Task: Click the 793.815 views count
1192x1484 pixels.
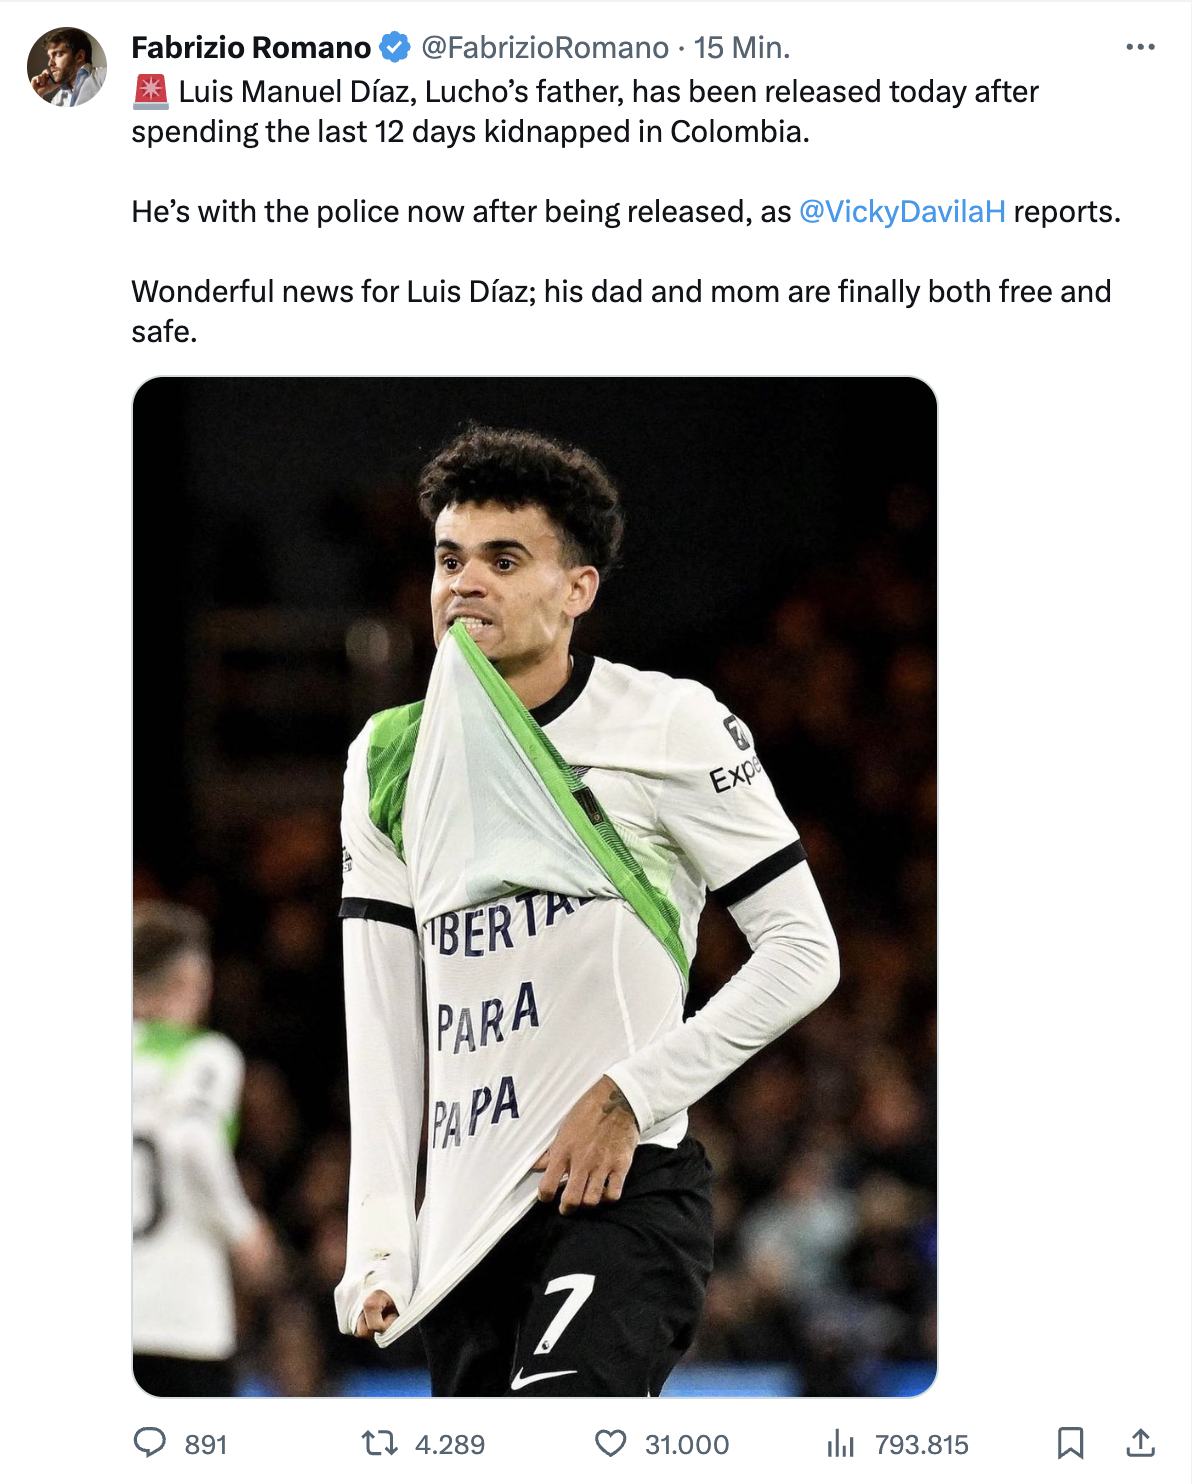Action: 922,1444
